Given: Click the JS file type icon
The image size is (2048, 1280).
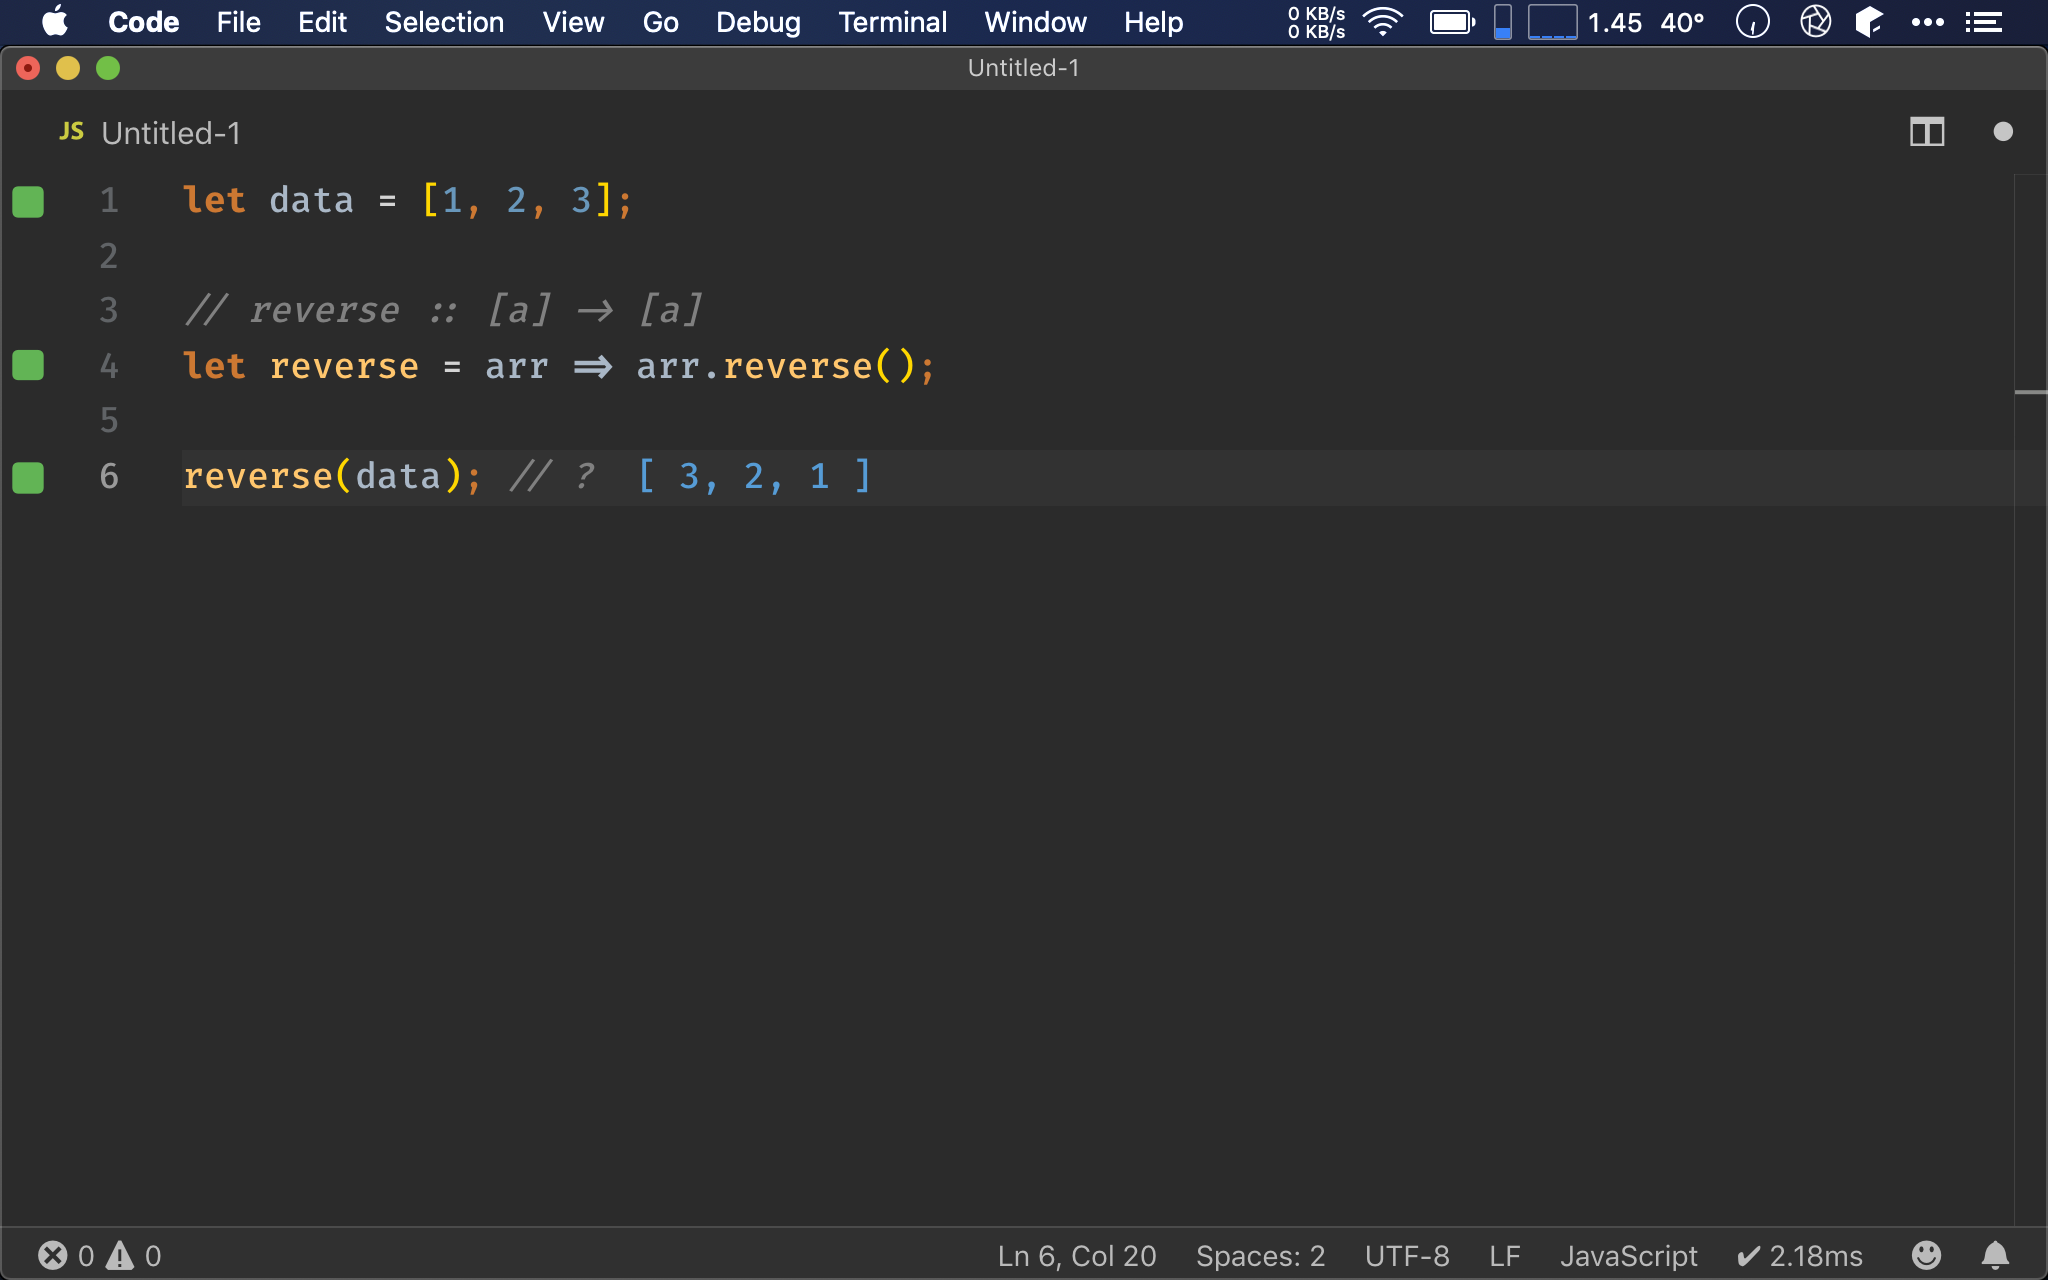Looking at the screenshot, I should click(72, 132).
